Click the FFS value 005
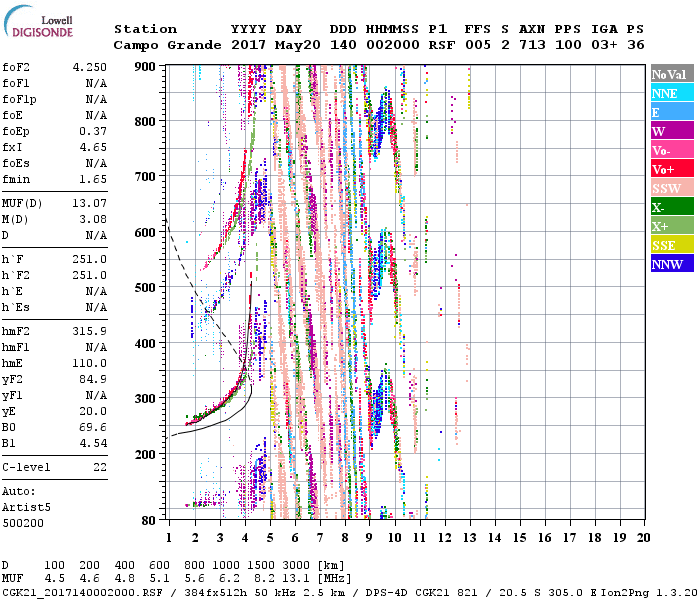Image resolution: width=700 pixels, height=600 pixels. point(478,45)
